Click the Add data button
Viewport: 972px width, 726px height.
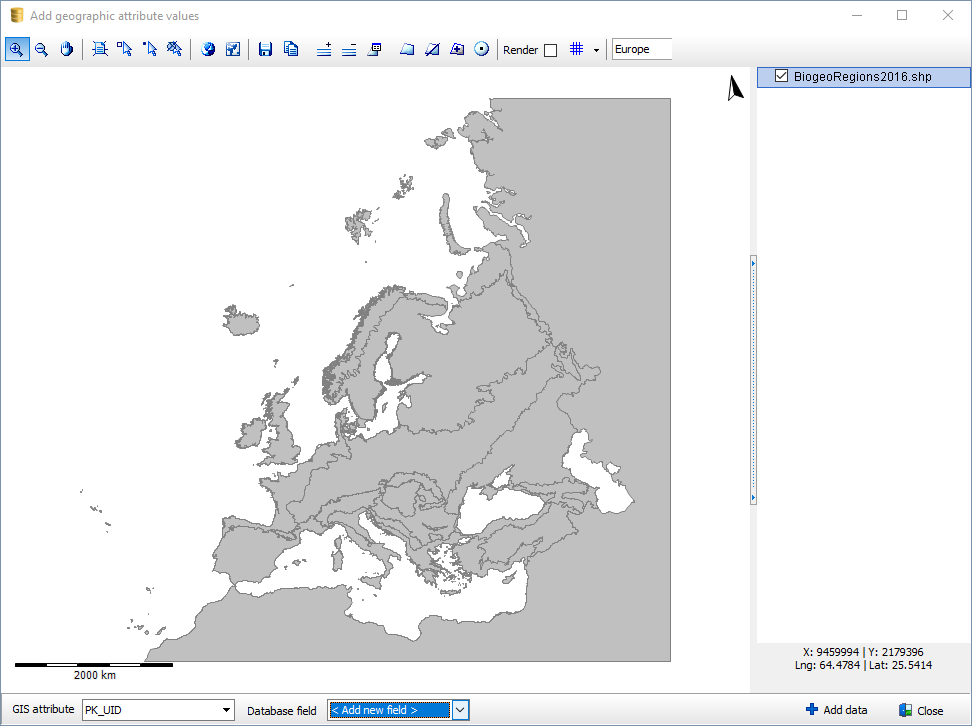click(x=836, y=710)
